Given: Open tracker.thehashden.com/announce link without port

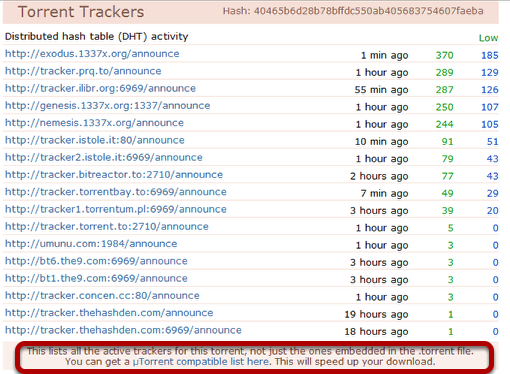Looking at the screenshot, I should coord(109,313).
